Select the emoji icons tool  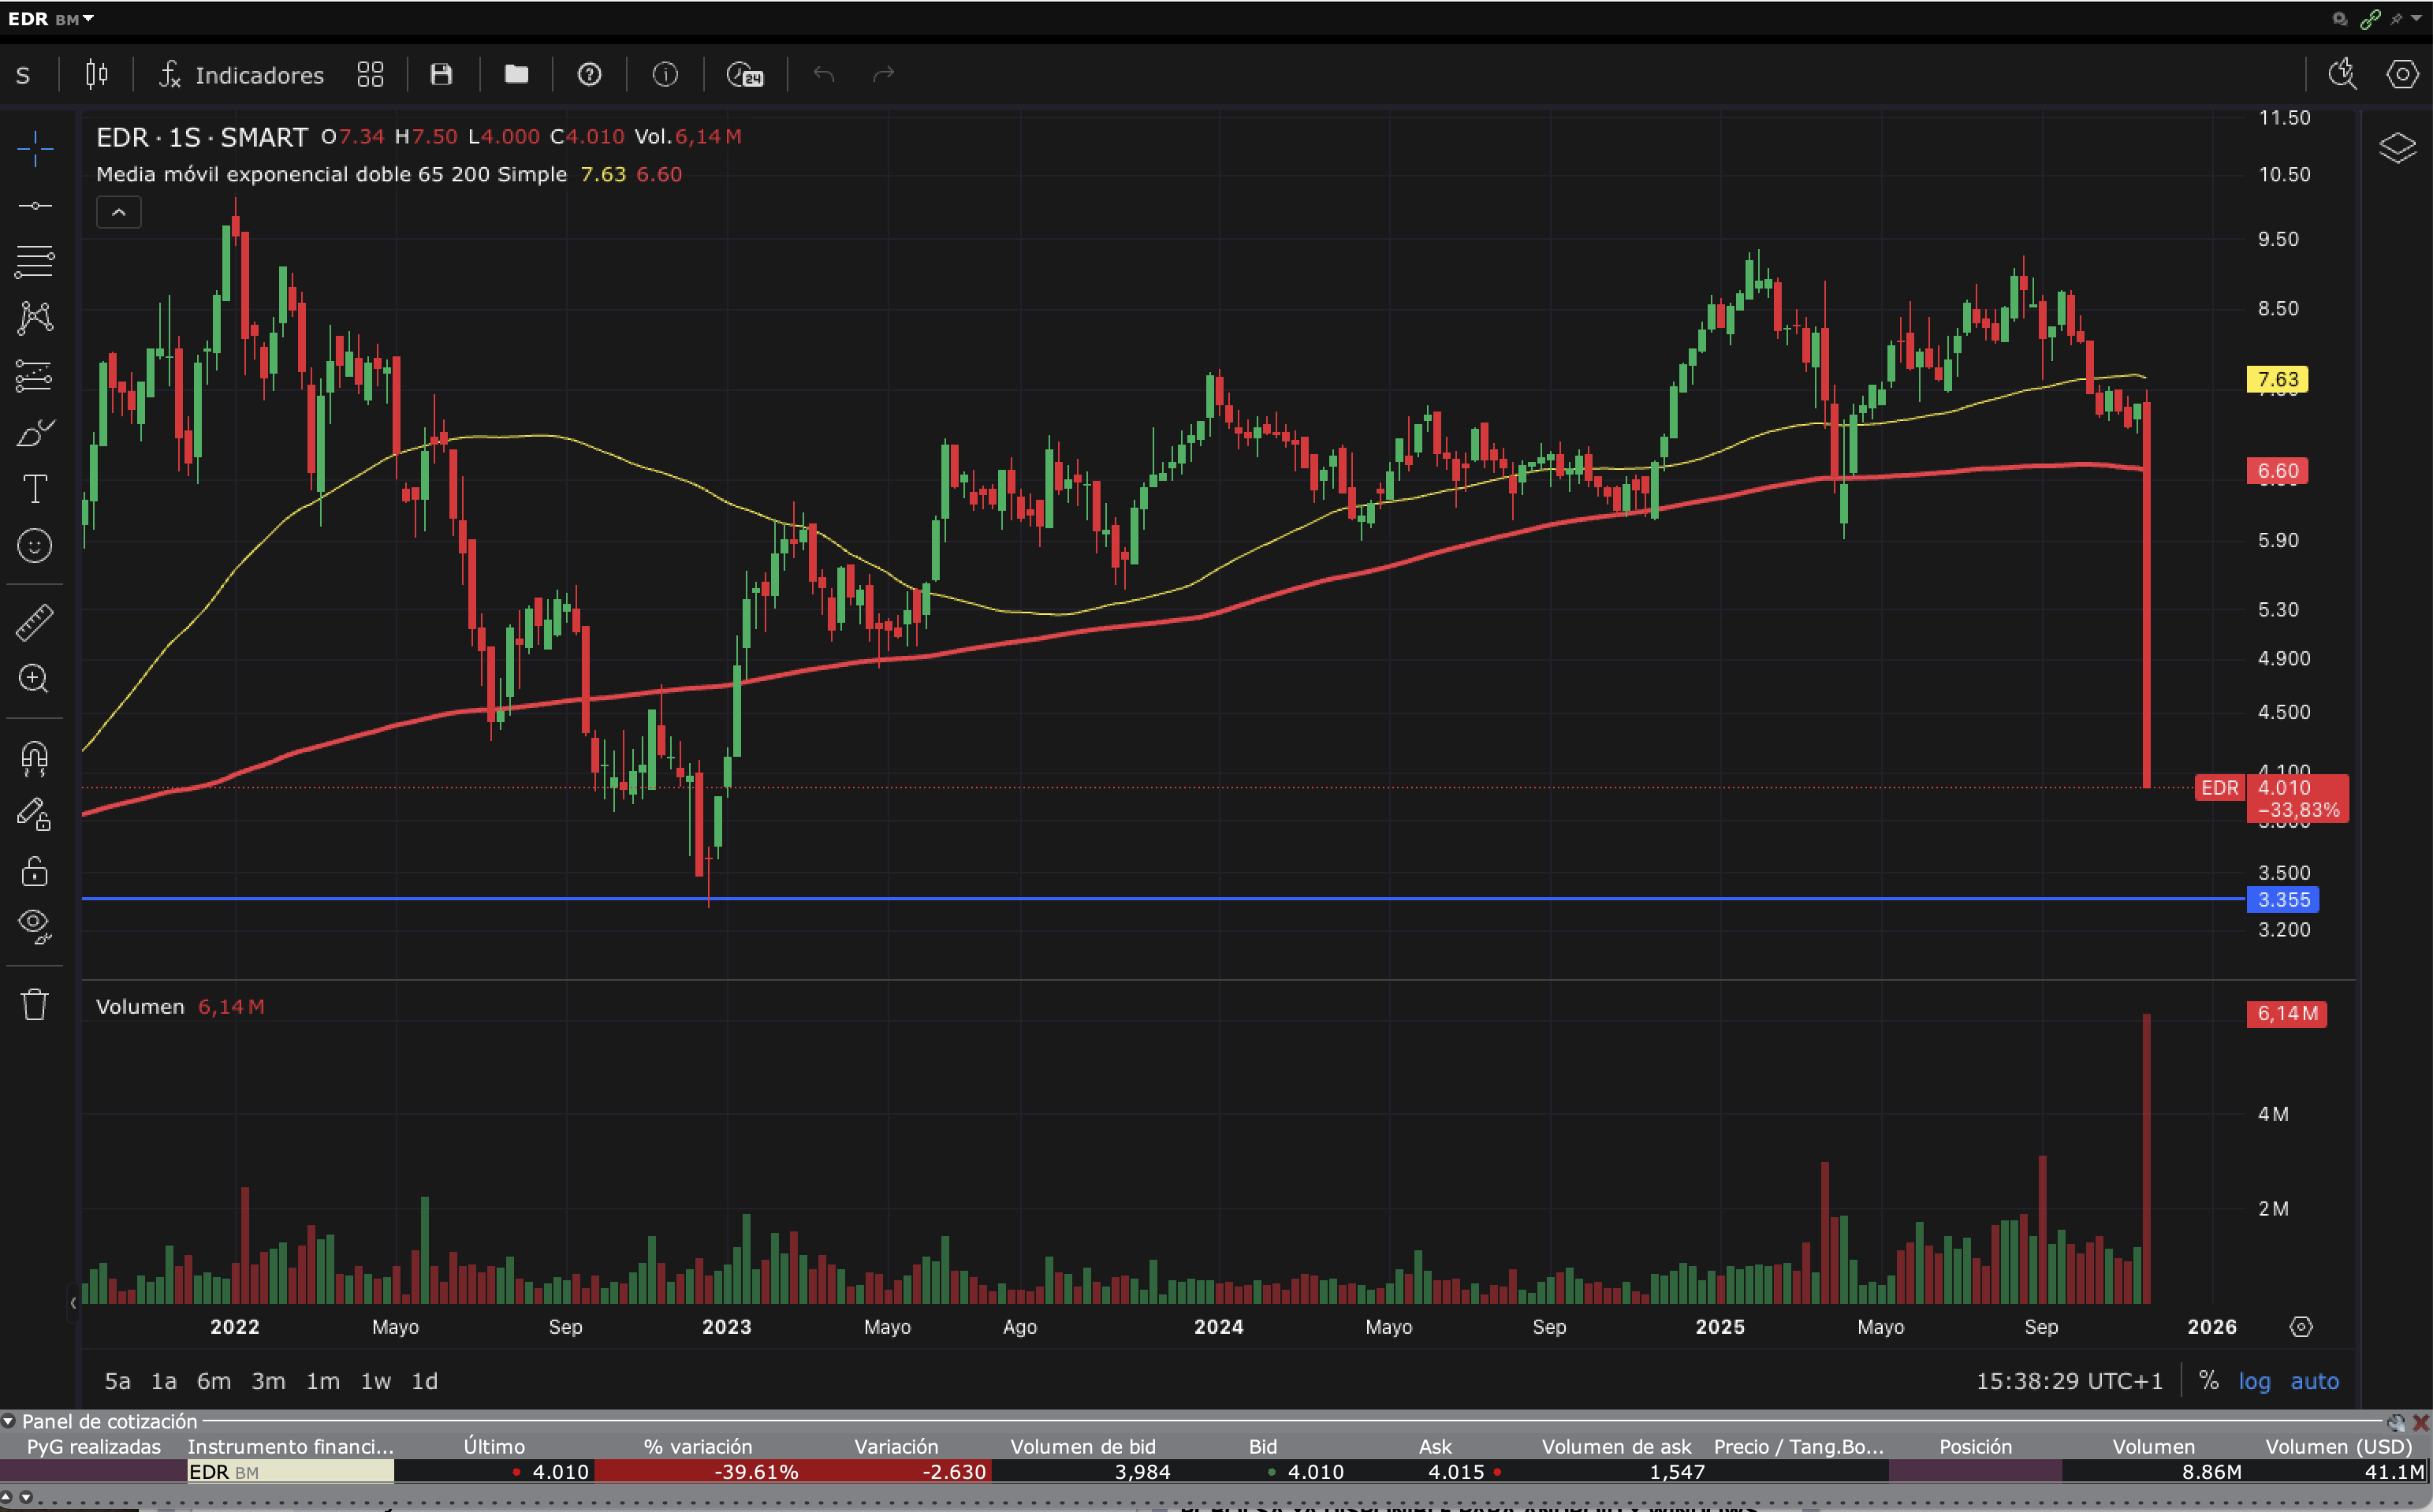pyautogui.click(x=34, y=546)
